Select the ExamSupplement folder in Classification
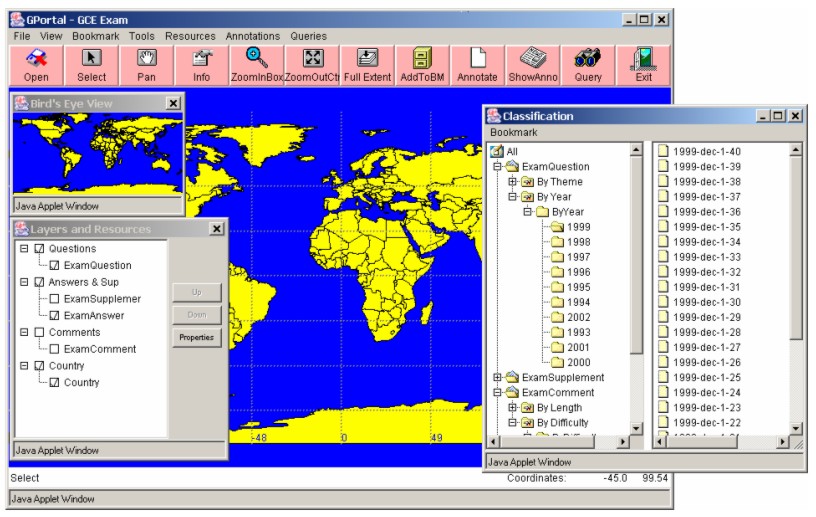 [556, 377]
